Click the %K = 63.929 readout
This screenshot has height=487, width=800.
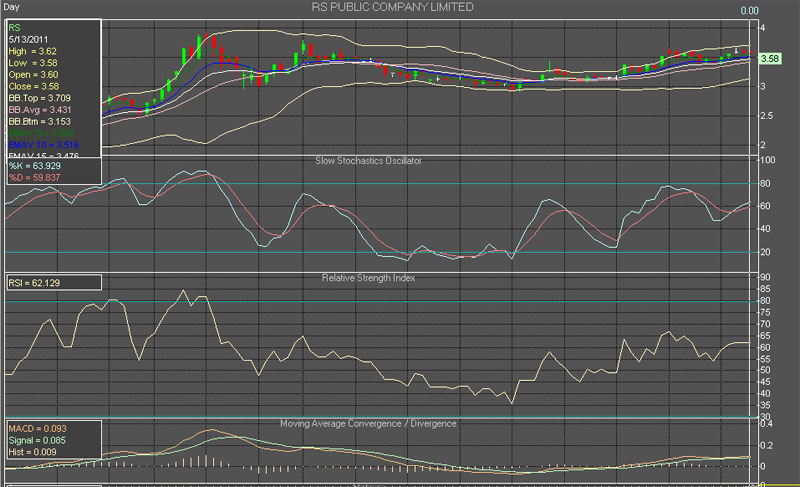click(34, 166)
